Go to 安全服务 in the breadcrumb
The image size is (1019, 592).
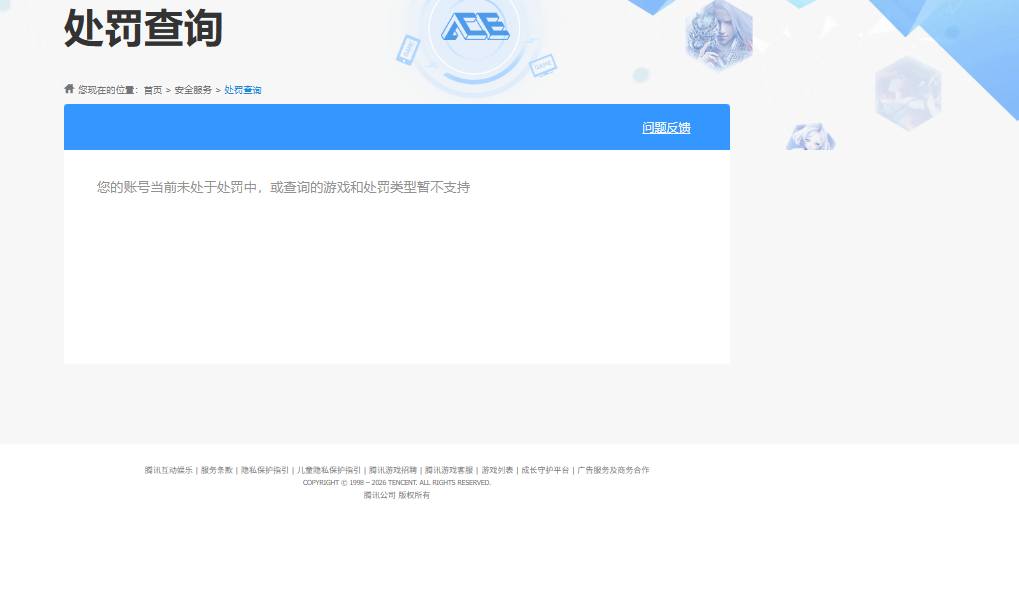(x=193, y=90)
